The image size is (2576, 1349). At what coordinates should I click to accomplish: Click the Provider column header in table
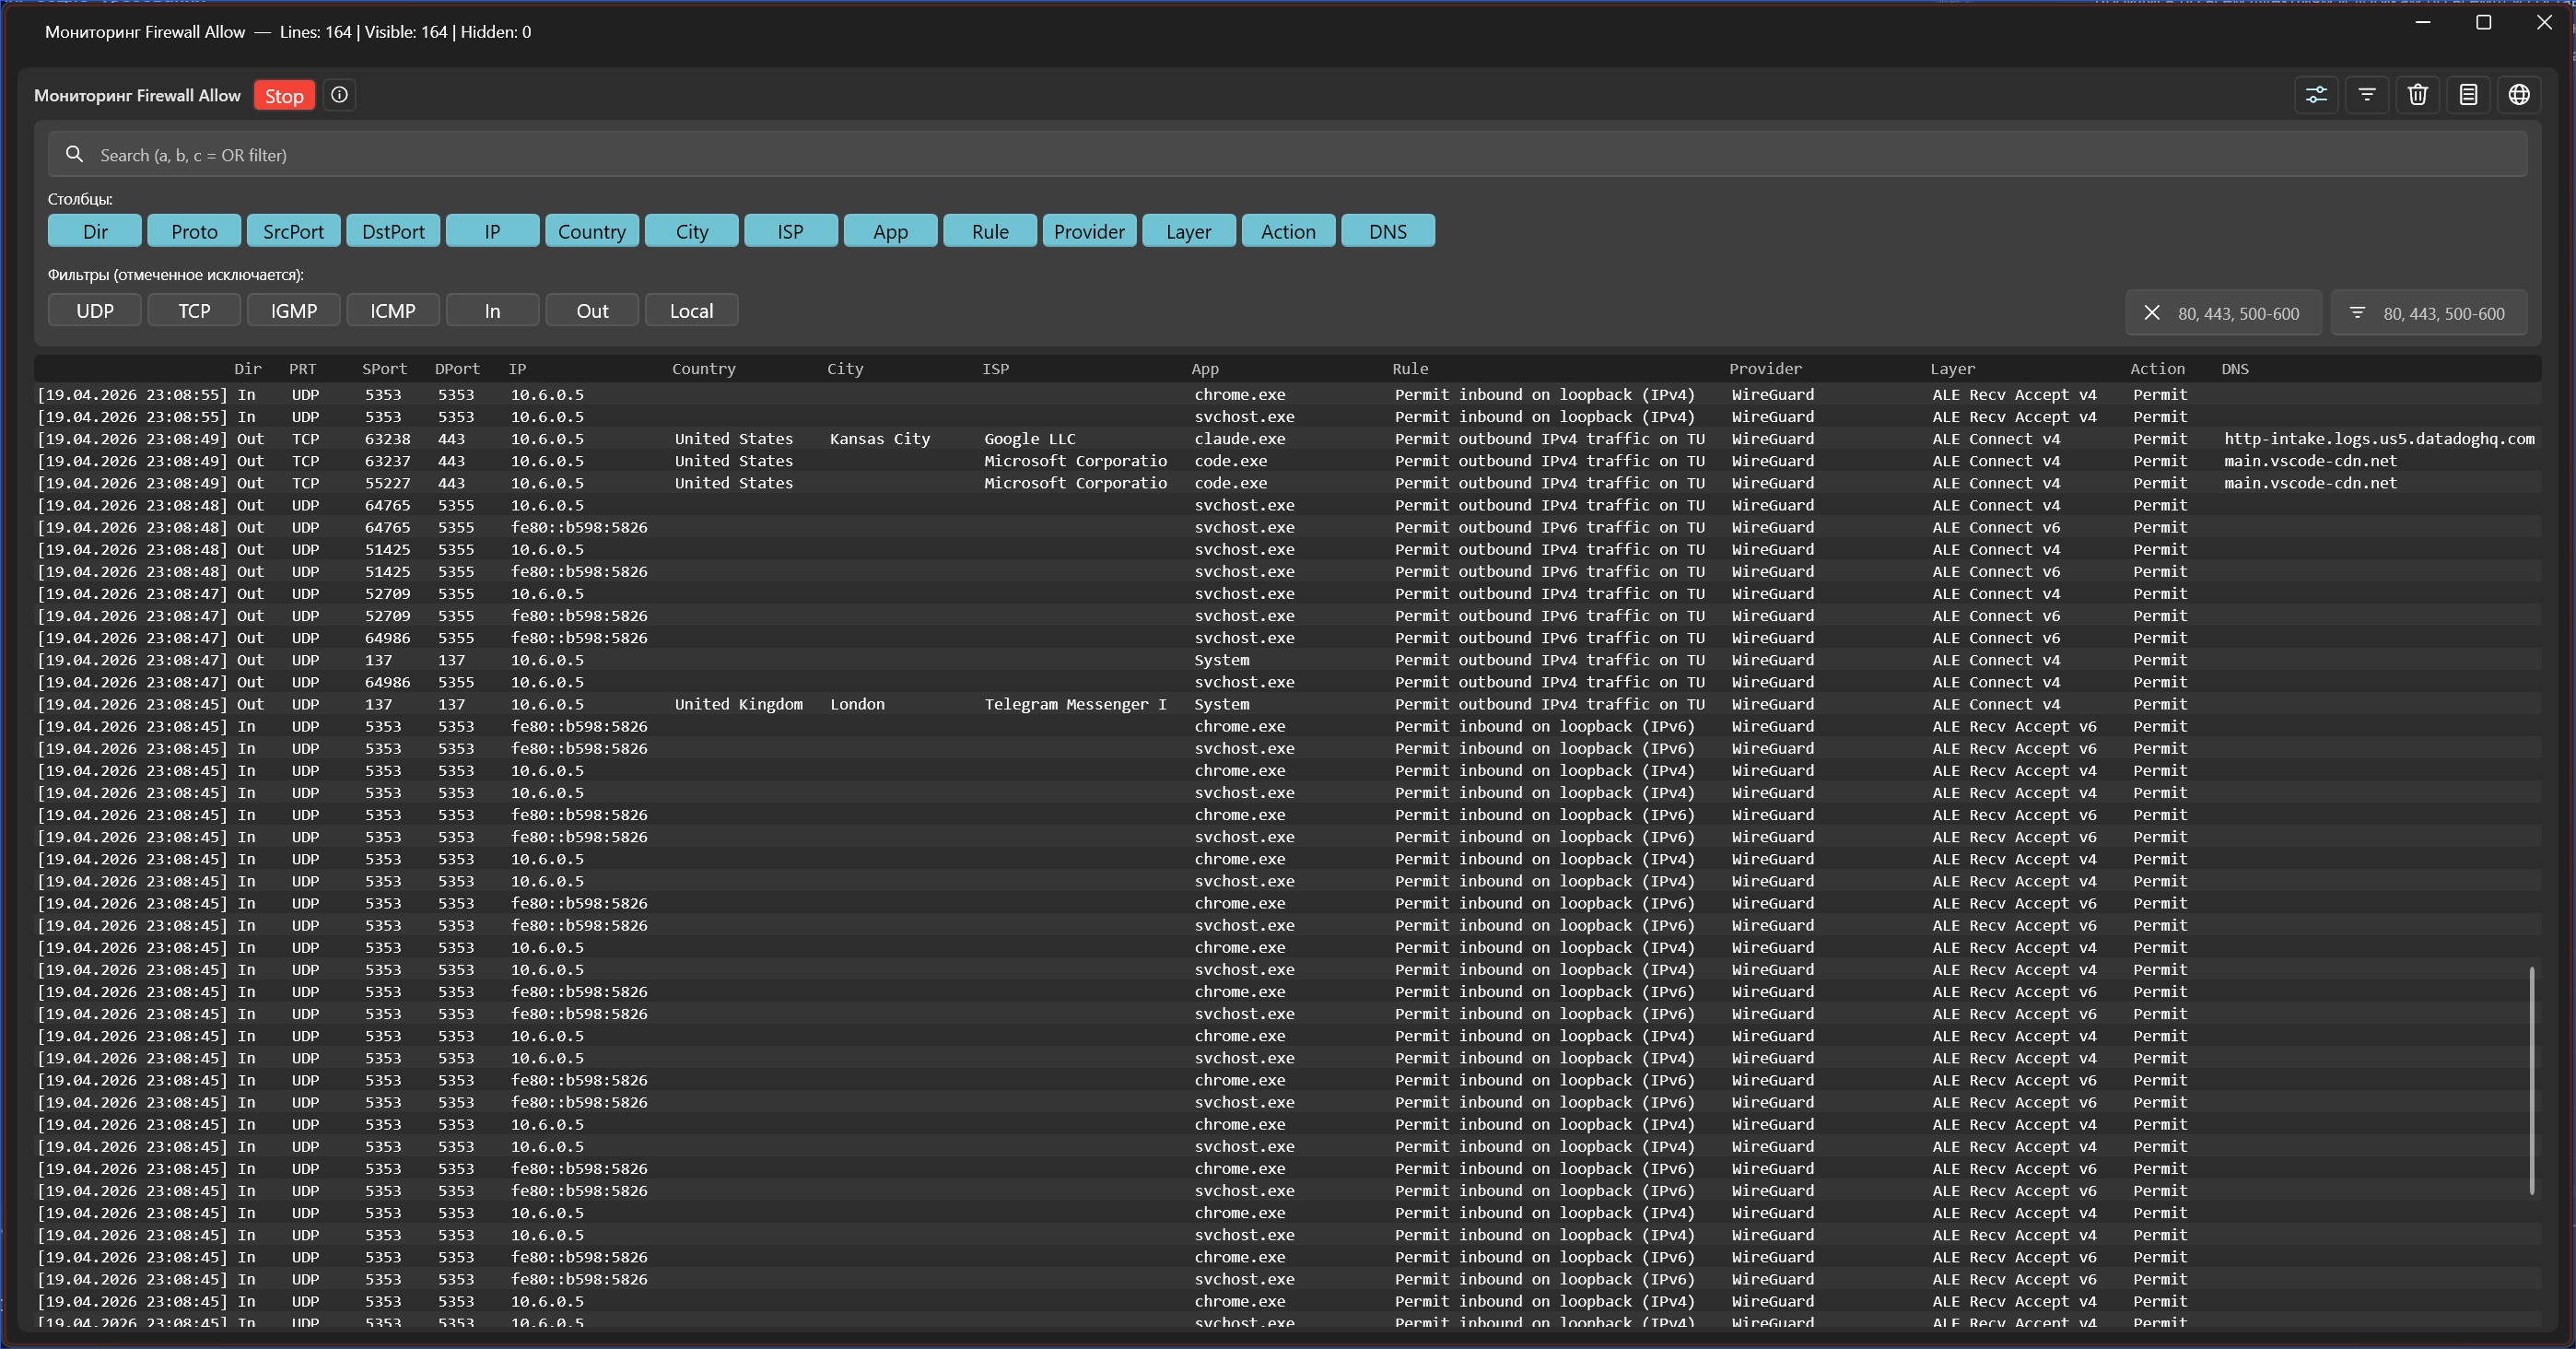(1765, 369)
